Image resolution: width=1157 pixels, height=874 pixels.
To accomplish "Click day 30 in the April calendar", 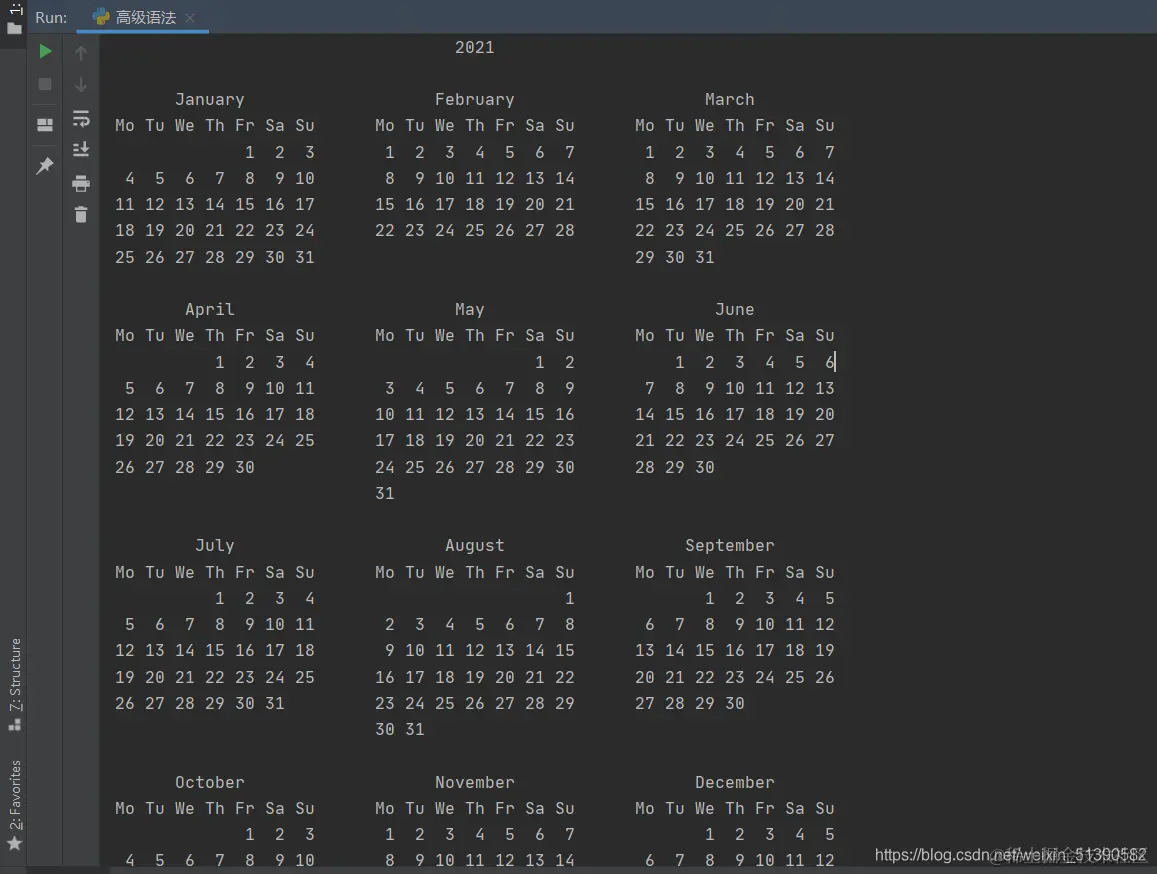I will pyautogui.click(x=244, y=467).
